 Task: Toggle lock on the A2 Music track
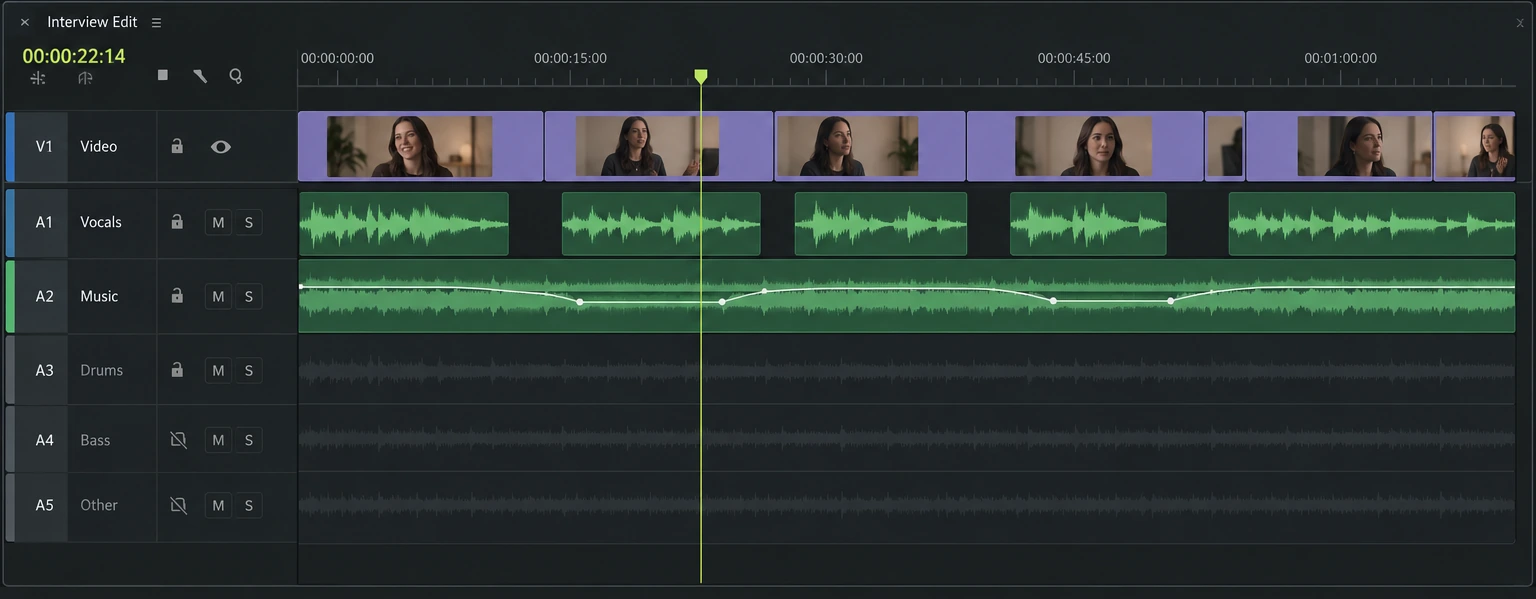(x=177, y=296)
